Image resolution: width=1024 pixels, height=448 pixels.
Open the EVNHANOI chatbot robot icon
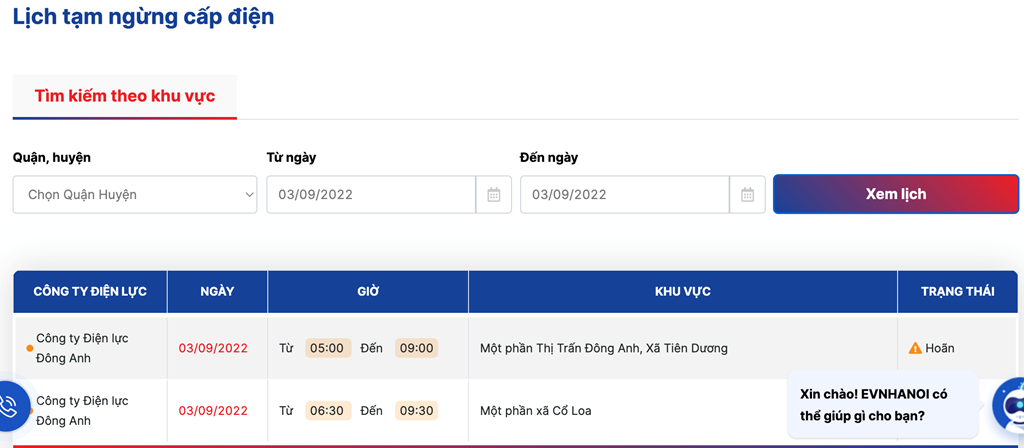click(1009, 406)
